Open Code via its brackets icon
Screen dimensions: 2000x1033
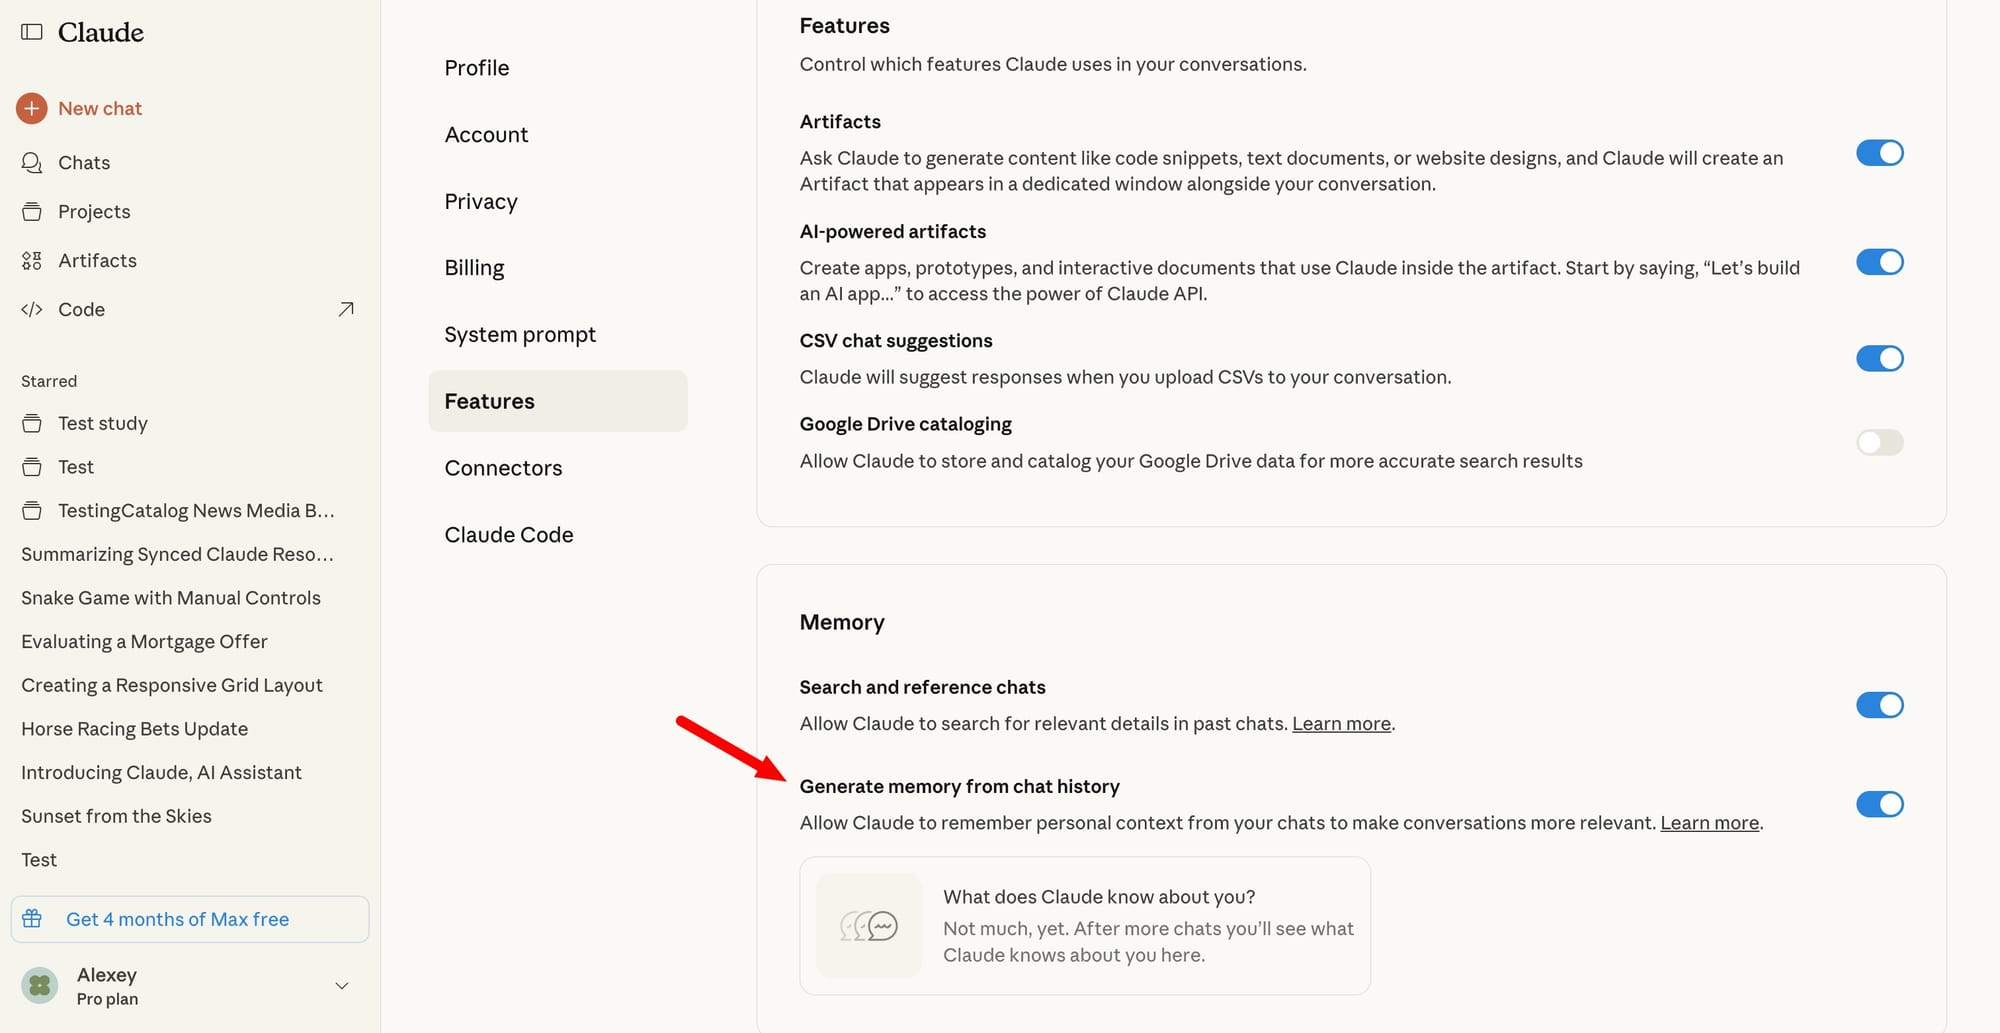[x=32, y=310]
